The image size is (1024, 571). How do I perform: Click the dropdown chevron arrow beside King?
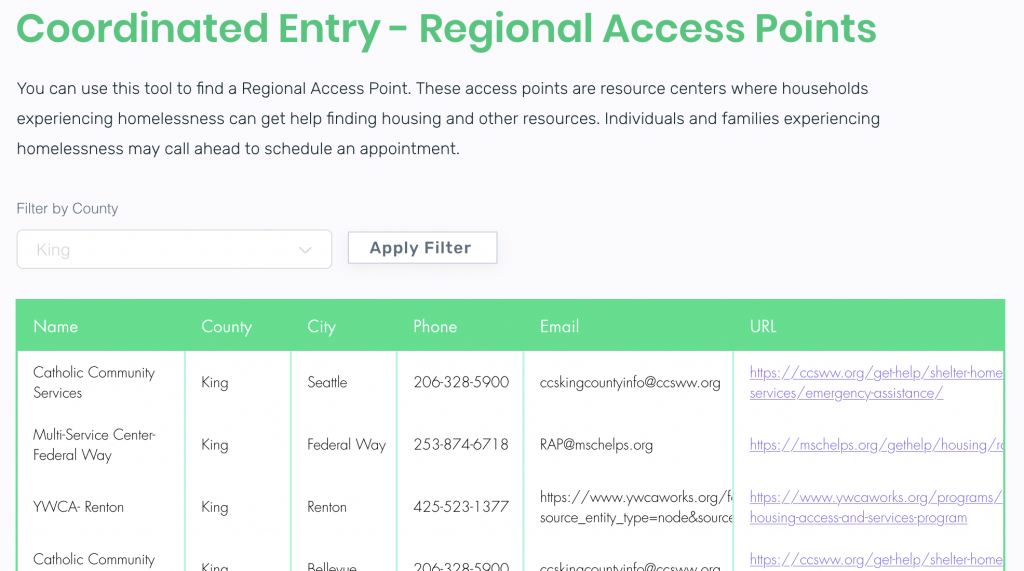pyautogui.click(x=305, y=250)
